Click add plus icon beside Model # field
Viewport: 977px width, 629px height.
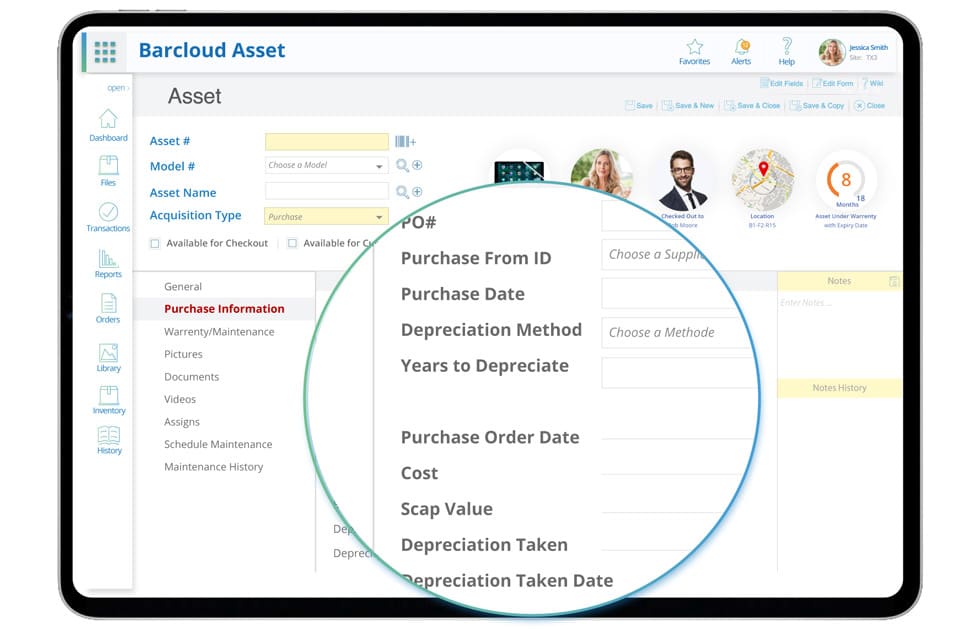[x=417, y=165]
